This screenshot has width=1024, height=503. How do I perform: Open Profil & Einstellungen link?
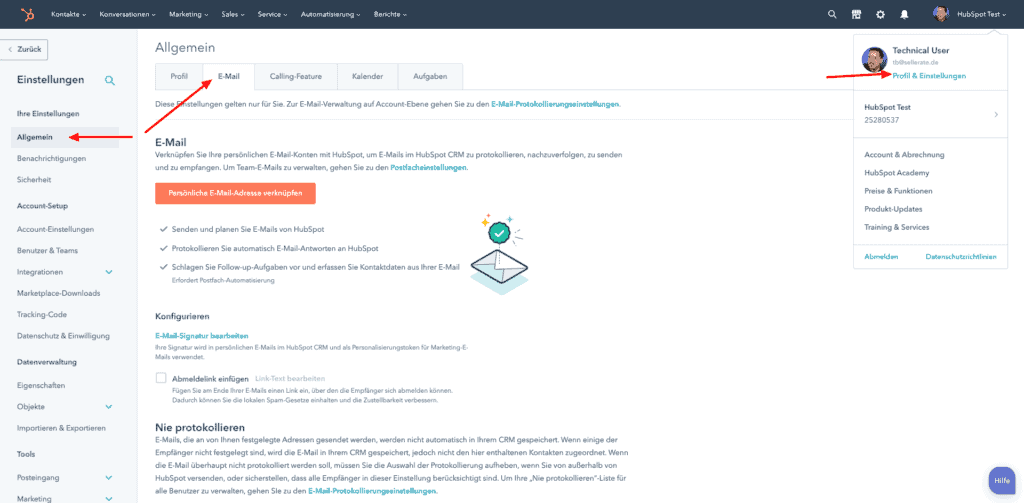click(x=929, y=76)
